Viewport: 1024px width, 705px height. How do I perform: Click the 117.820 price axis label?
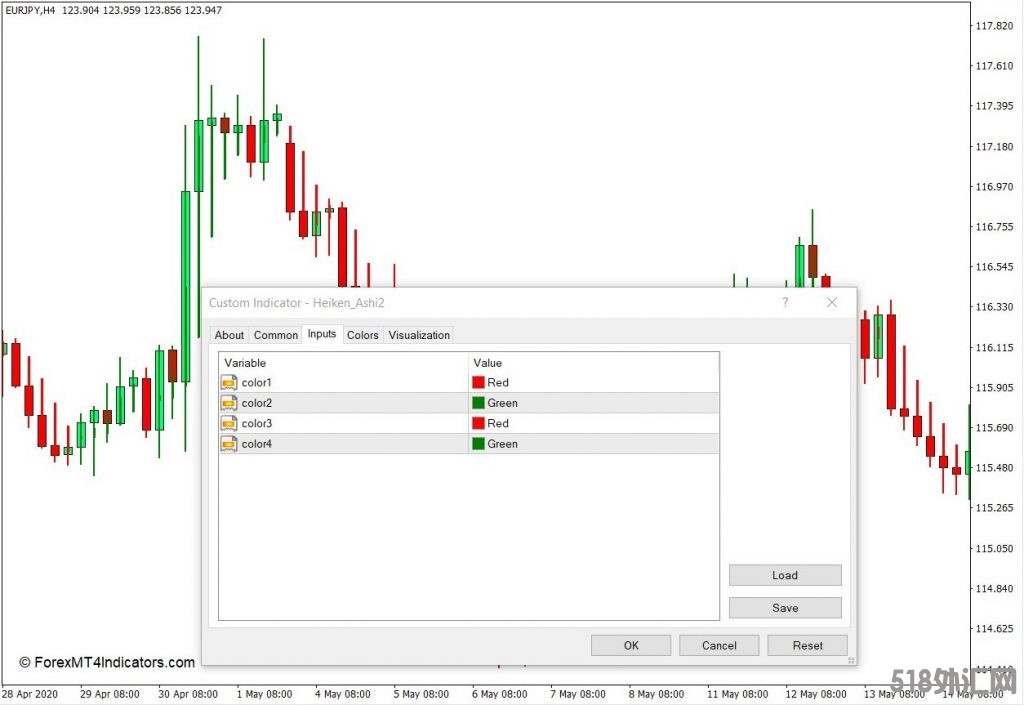coord(995,25)
